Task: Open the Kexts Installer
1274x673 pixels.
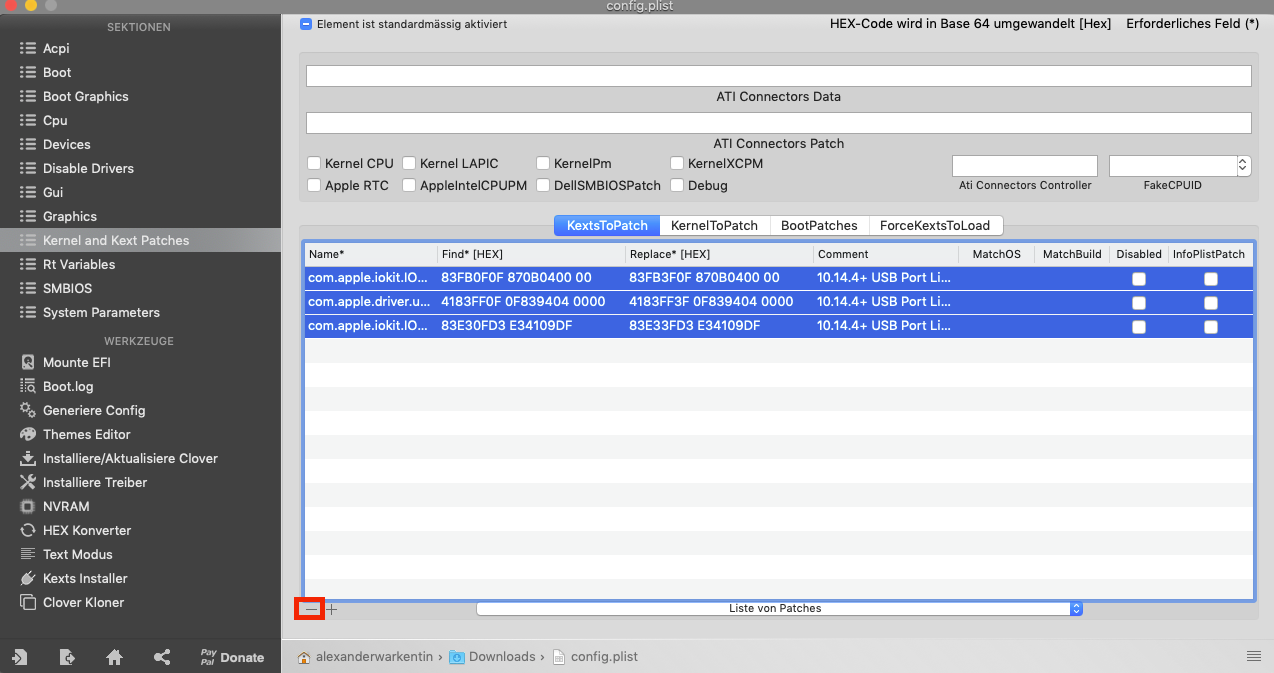Action: 85,578
